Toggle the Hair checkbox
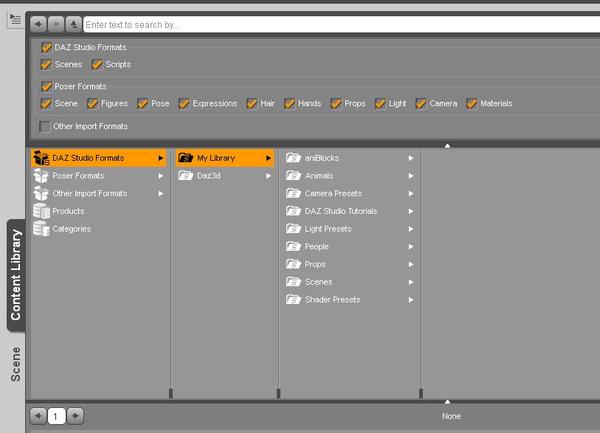The width and height of the screenshot is (600, 433). tap(252, 104)
